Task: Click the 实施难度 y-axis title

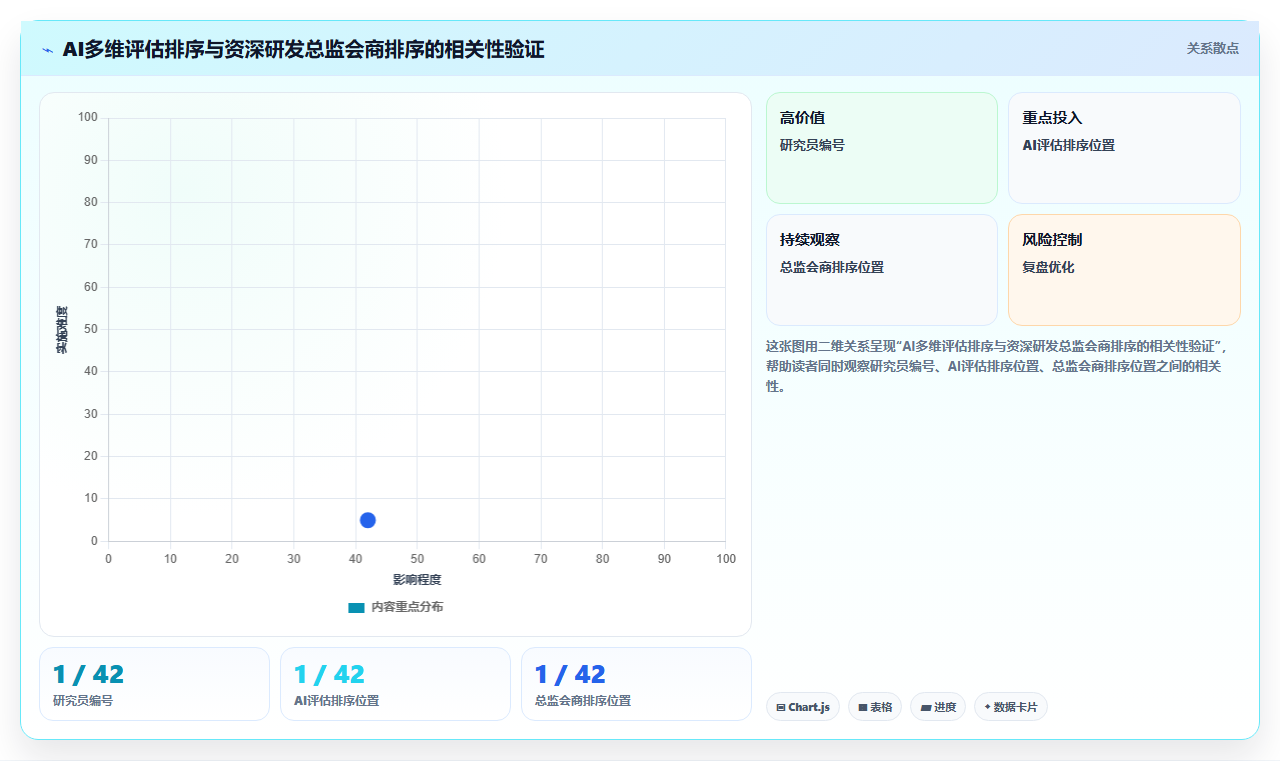Action: 62,330
